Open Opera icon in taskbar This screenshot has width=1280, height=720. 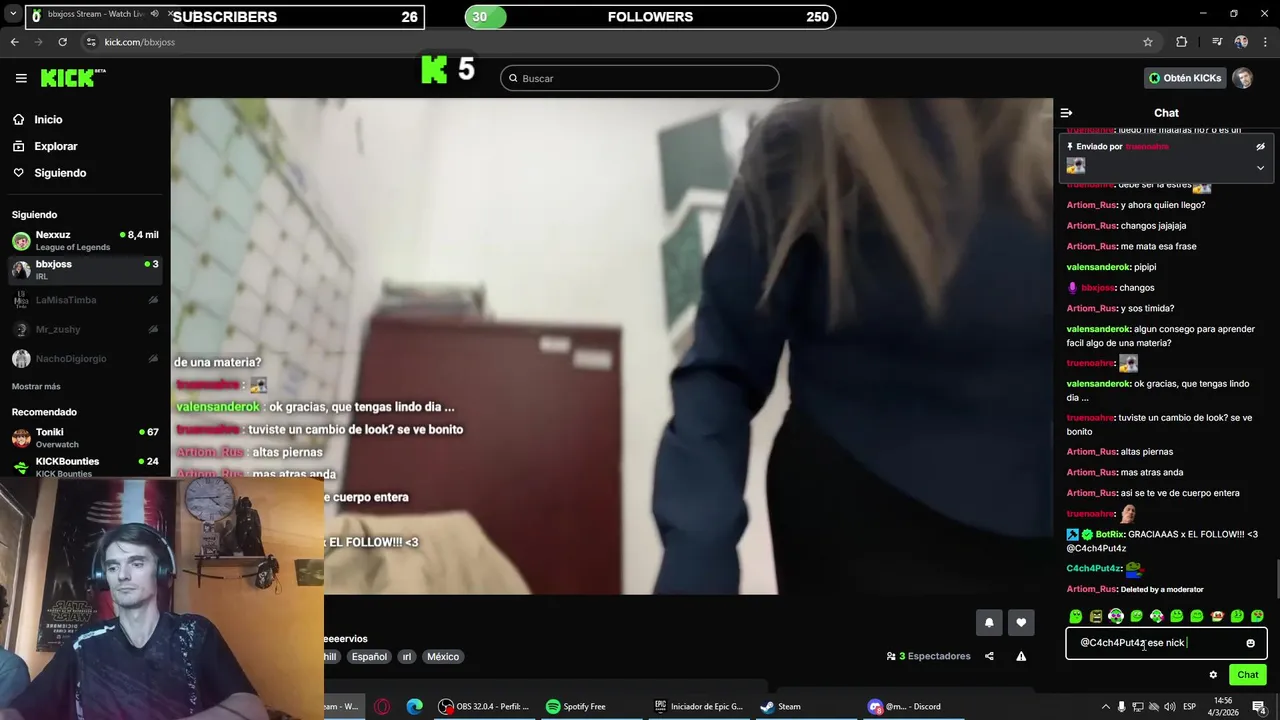click(x=382, y=706)
